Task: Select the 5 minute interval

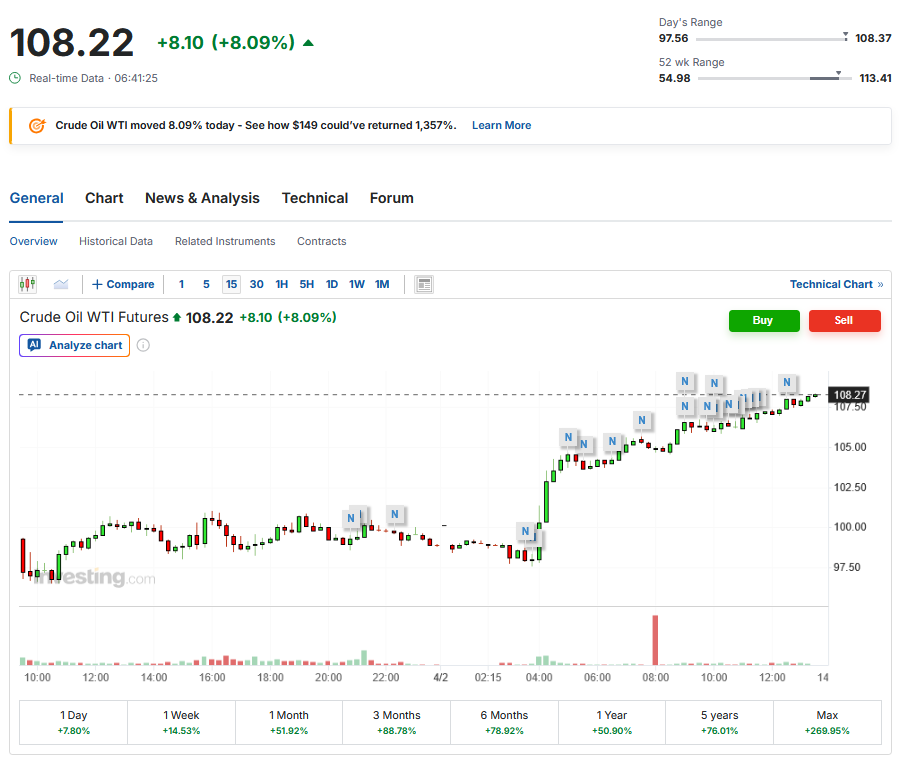Action: point(206,284)
